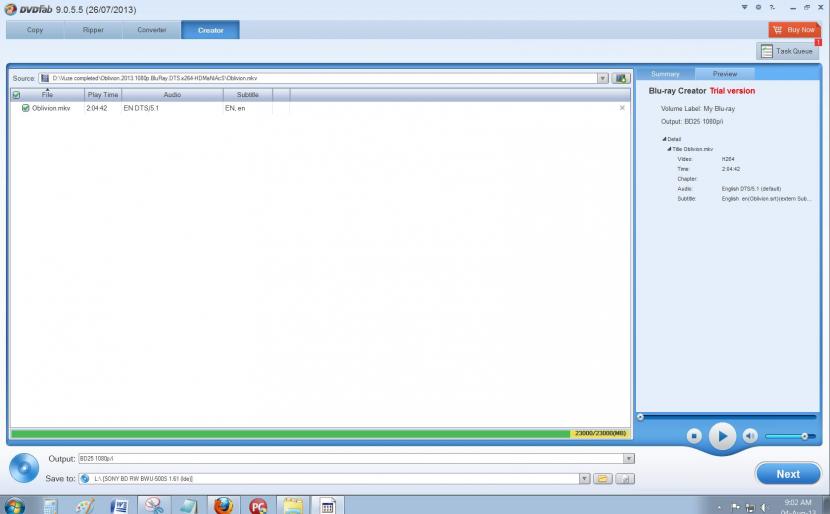Open the title bar dropdown menu arrow icon
This screenshot has width=830, height=514.
pyautogui.click(x=744, y=7)
